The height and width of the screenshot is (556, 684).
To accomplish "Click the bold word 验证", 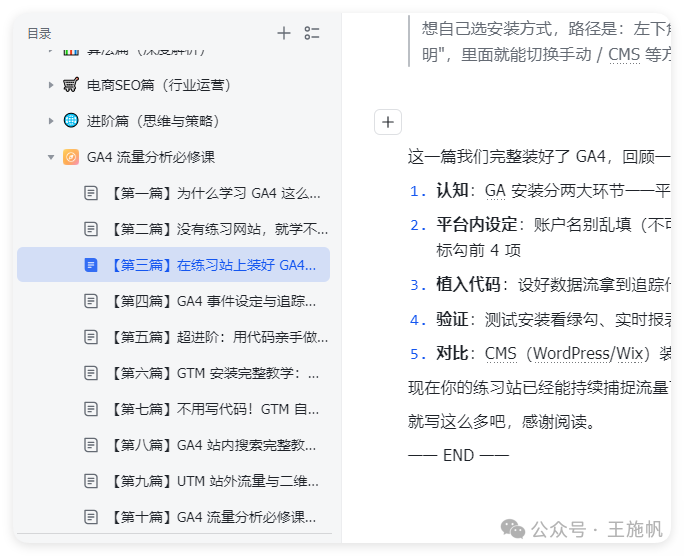I will [452, 319].
